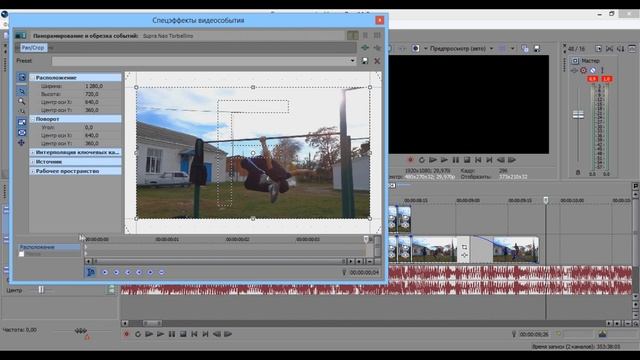Toggle Show Properties button in Pan/Crop tools

pos(22,77)
